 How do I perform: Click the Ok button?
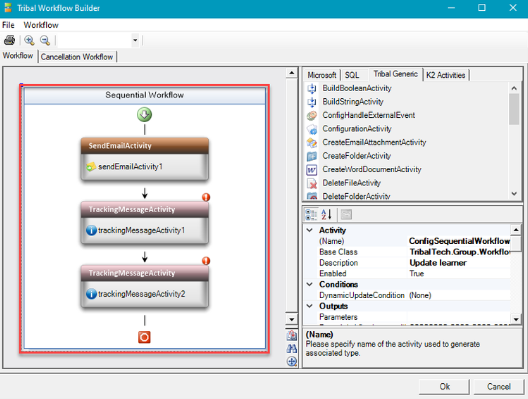coord(444,387)
